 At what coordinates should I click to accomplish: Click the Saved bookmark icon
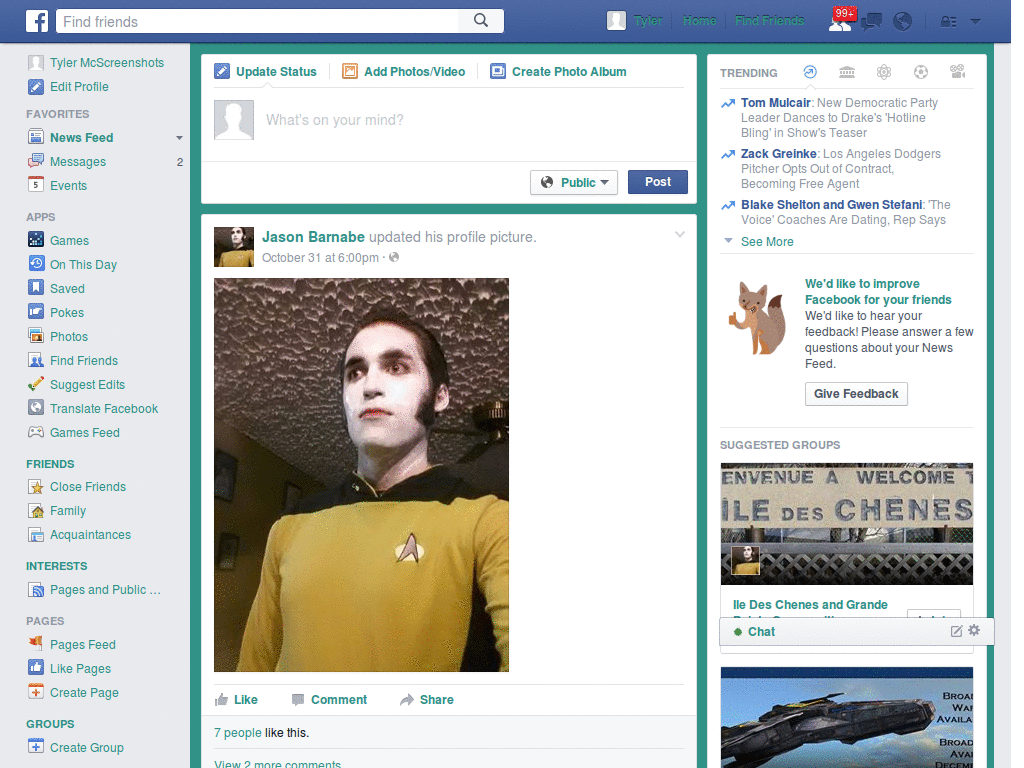pyautogui.click(x=36, y=288)
